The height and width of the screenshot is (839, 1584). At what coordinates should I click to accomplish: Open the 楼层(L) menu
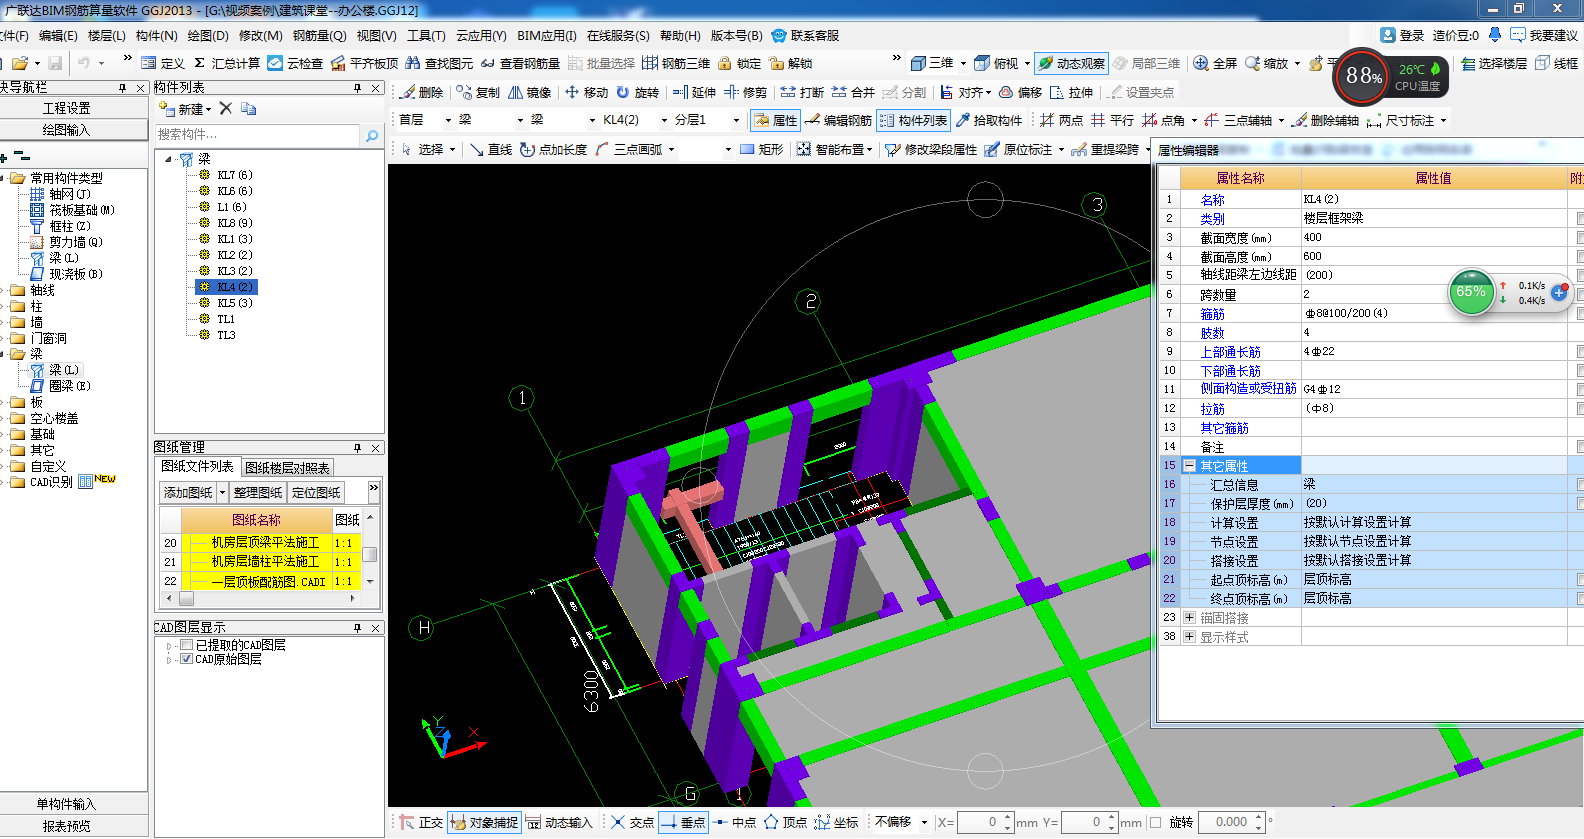[x=107, y=35]
